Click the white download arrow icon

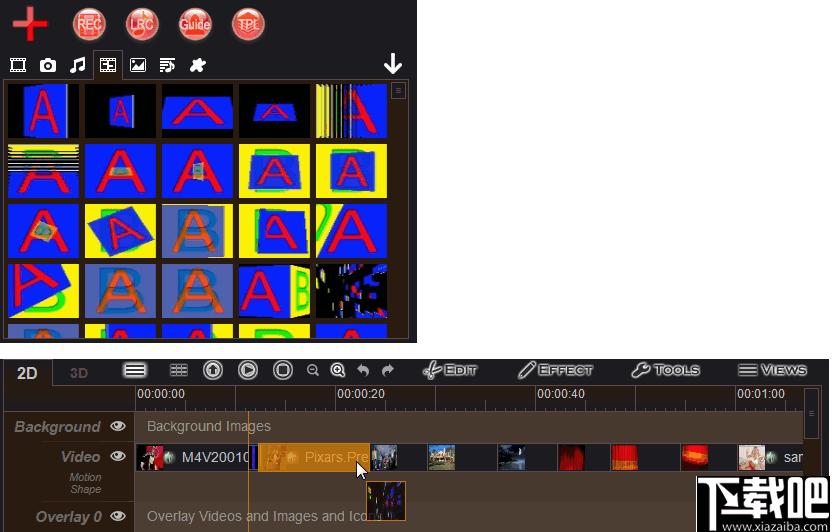point(393,64)
